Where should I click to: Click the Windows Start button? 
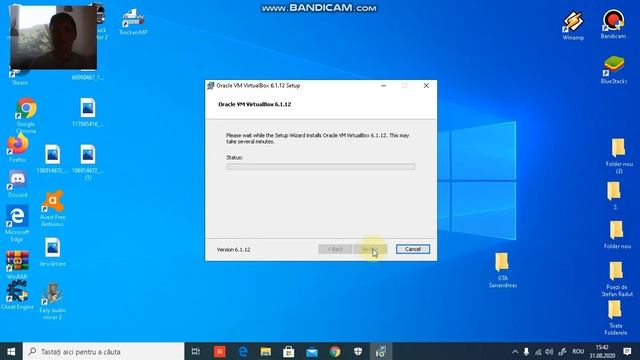(11, 351)
